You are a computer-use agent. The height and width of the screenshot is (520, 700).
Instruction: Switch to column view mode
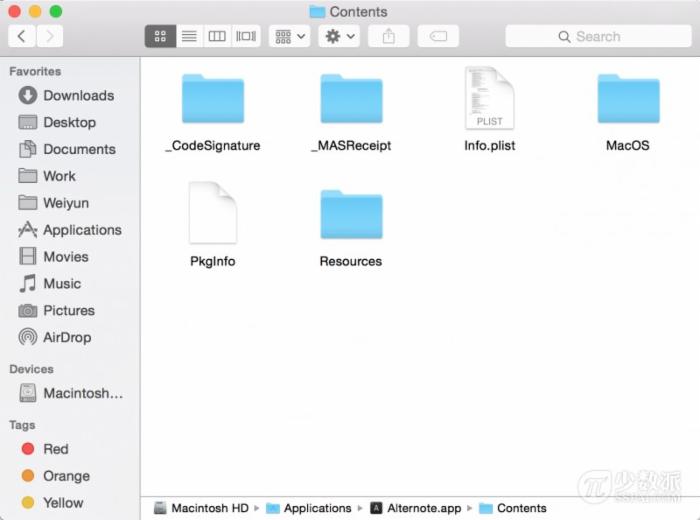click(217, 36)
